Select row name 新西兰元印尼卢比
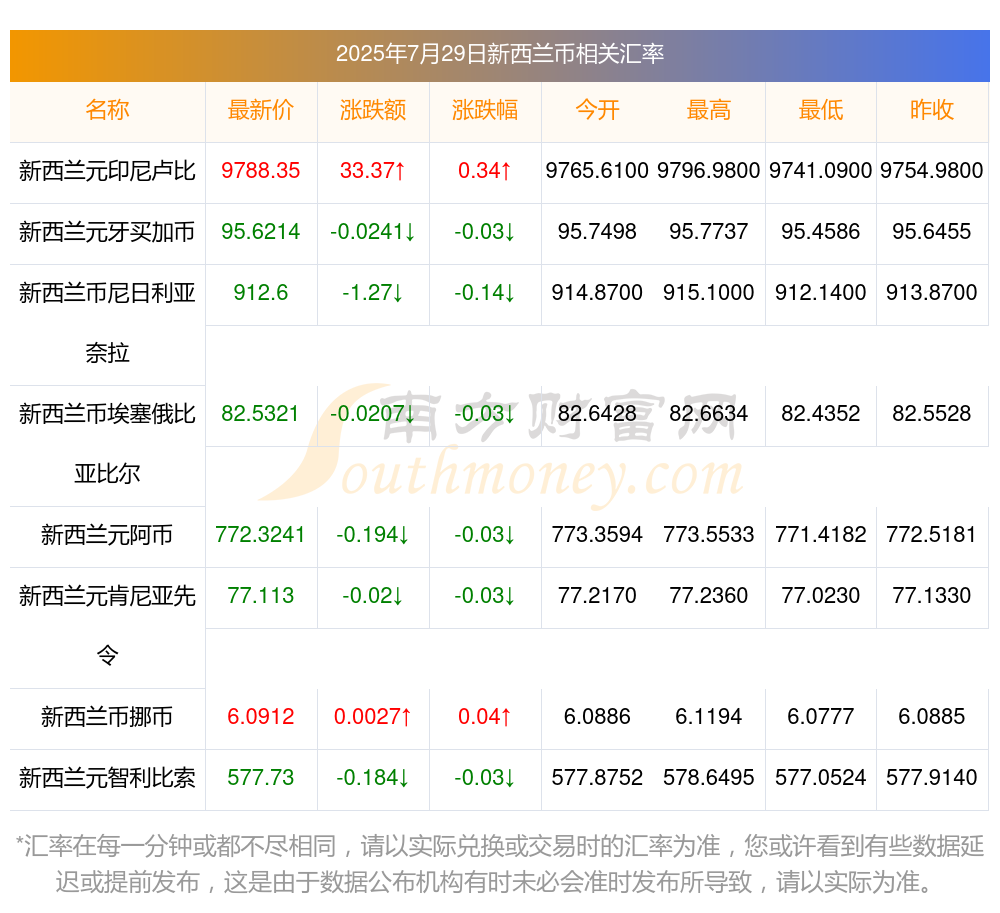 (107, 171)
